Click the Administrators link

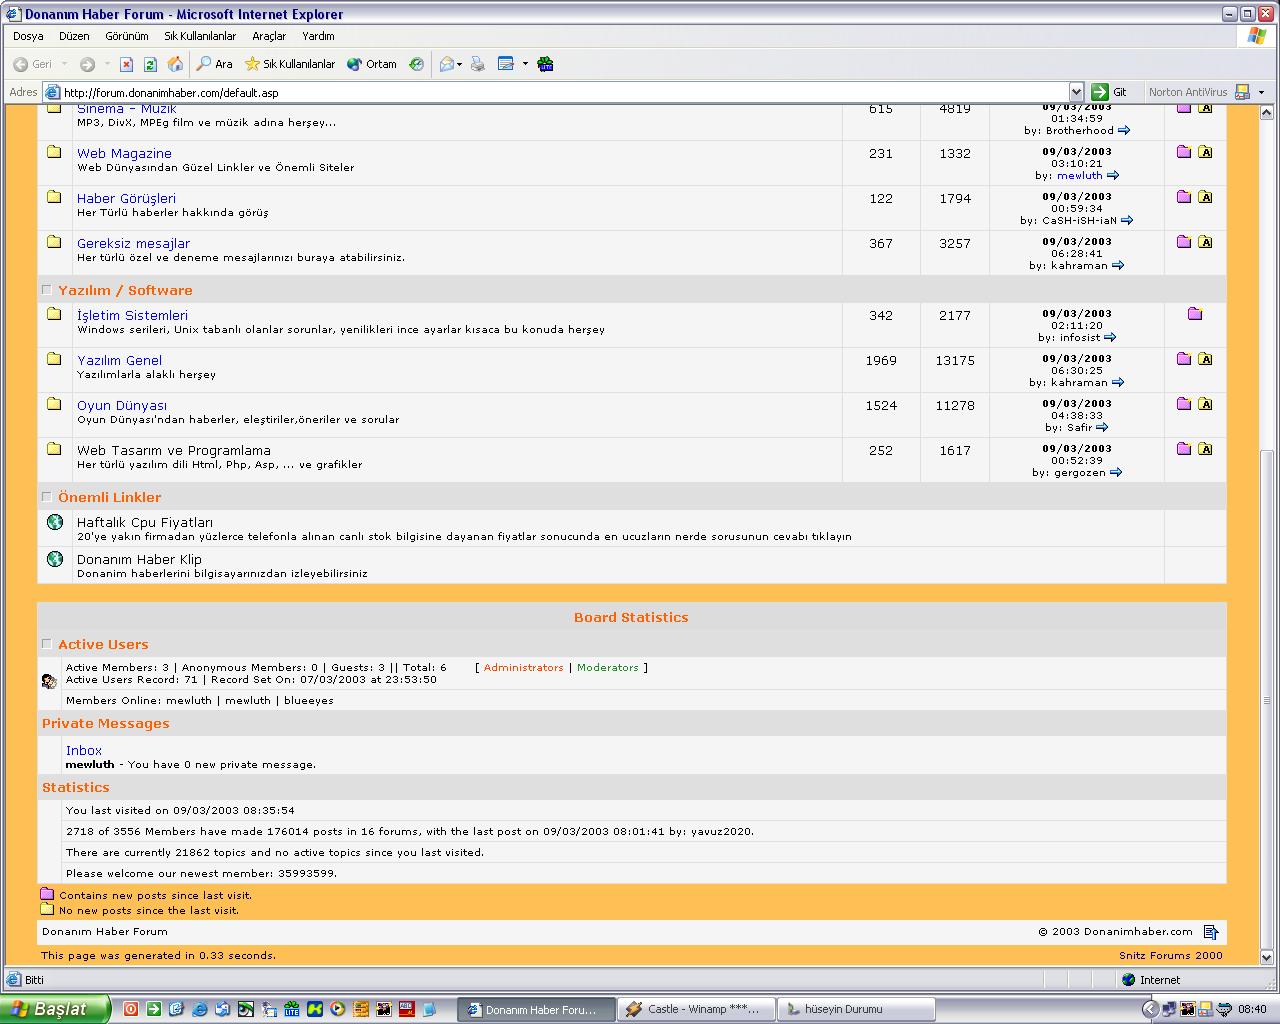pyautogui.click(x=523, y=667)
